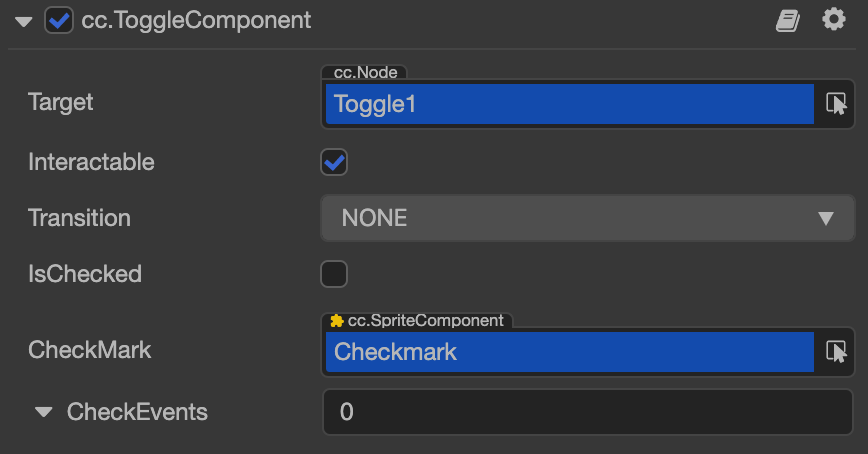Click the node picker icon beside Toggle1
This screenshot has height=454, width=868.
click(836, 103)
